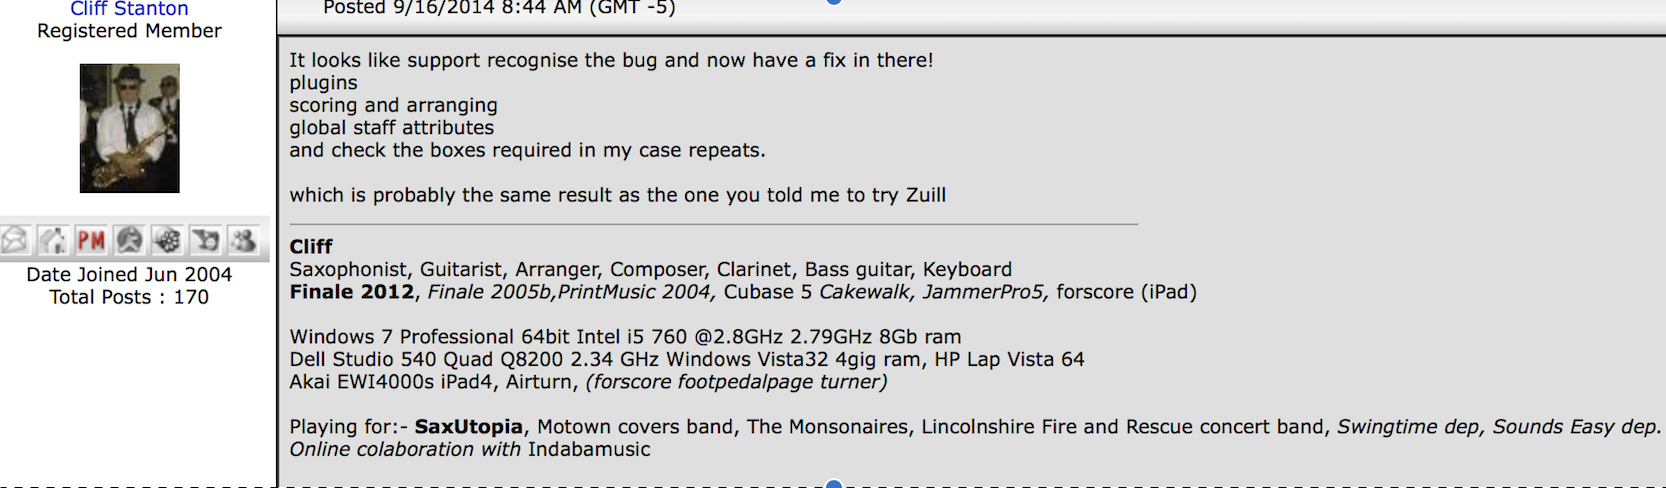Screen dimensions: 1666x488
Task: Click the Yahoo messenger icon
Action: click(x=206, y=240)
